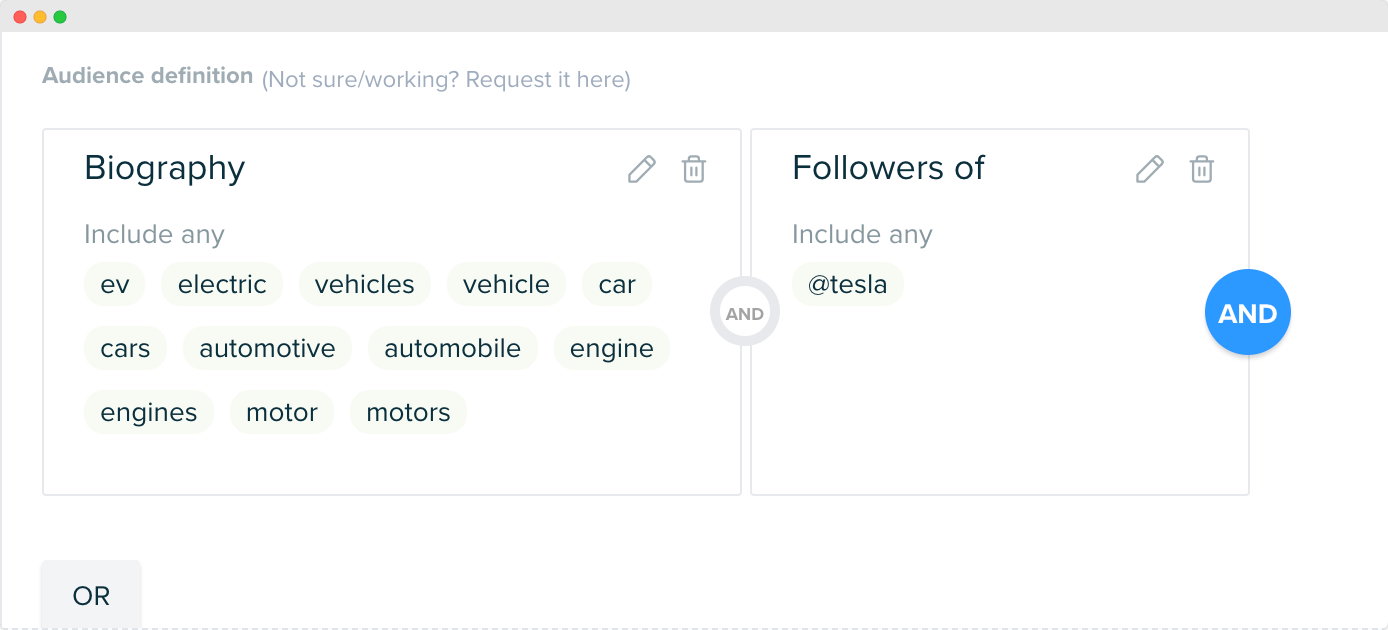Open the Request it here link
1388x630 pixels.
coord(548,80)
